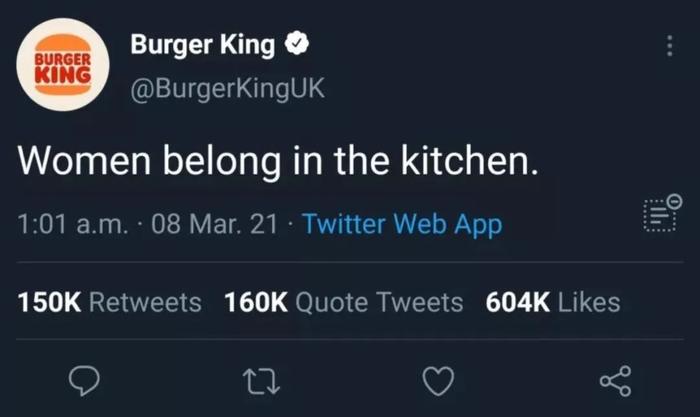Viewport: 700px width, 417px height.
Task: Open the Burger King profile avatar
Action: click(62, 64)
